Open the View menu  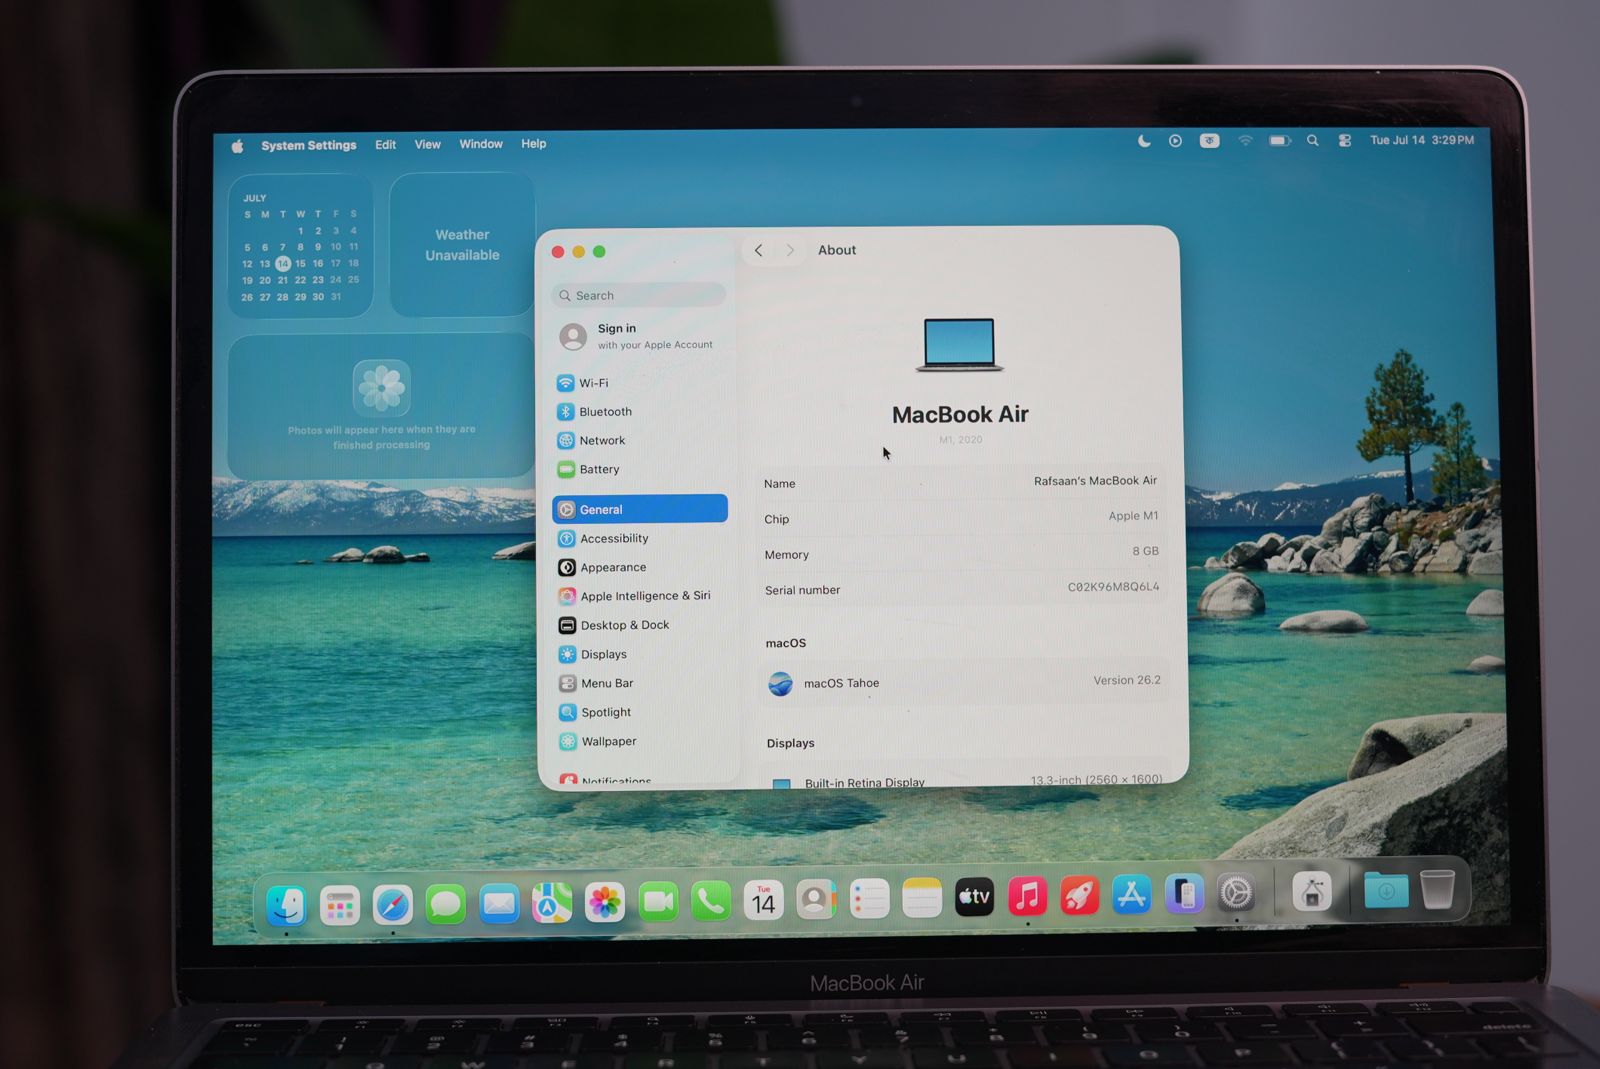click(428, 145)
